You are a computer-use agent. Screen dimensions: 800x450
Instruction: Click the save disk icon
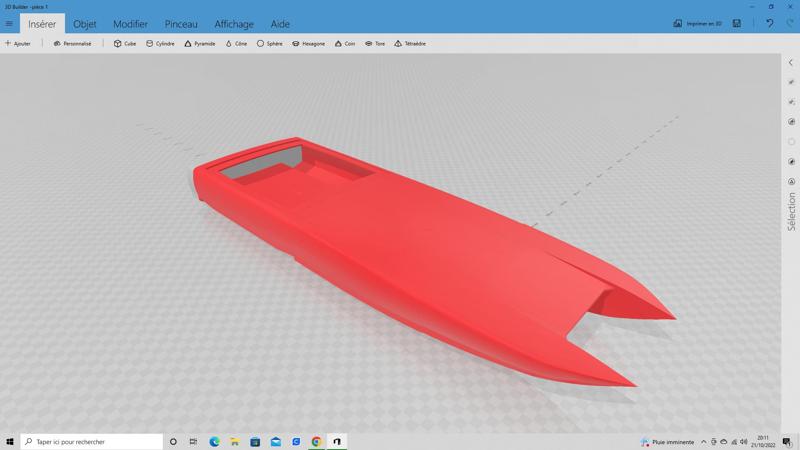tap(737, 23)
